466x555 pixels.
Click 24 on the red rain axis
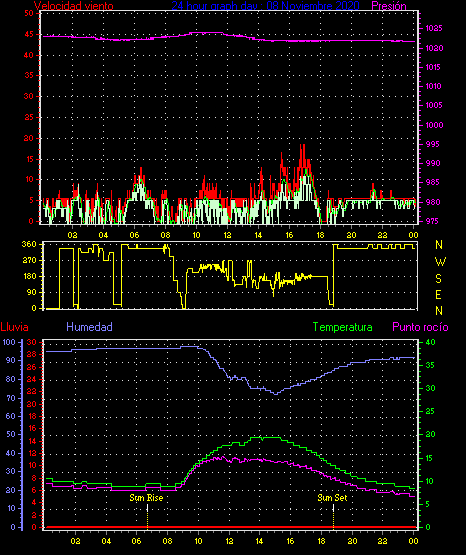[32, 379]
